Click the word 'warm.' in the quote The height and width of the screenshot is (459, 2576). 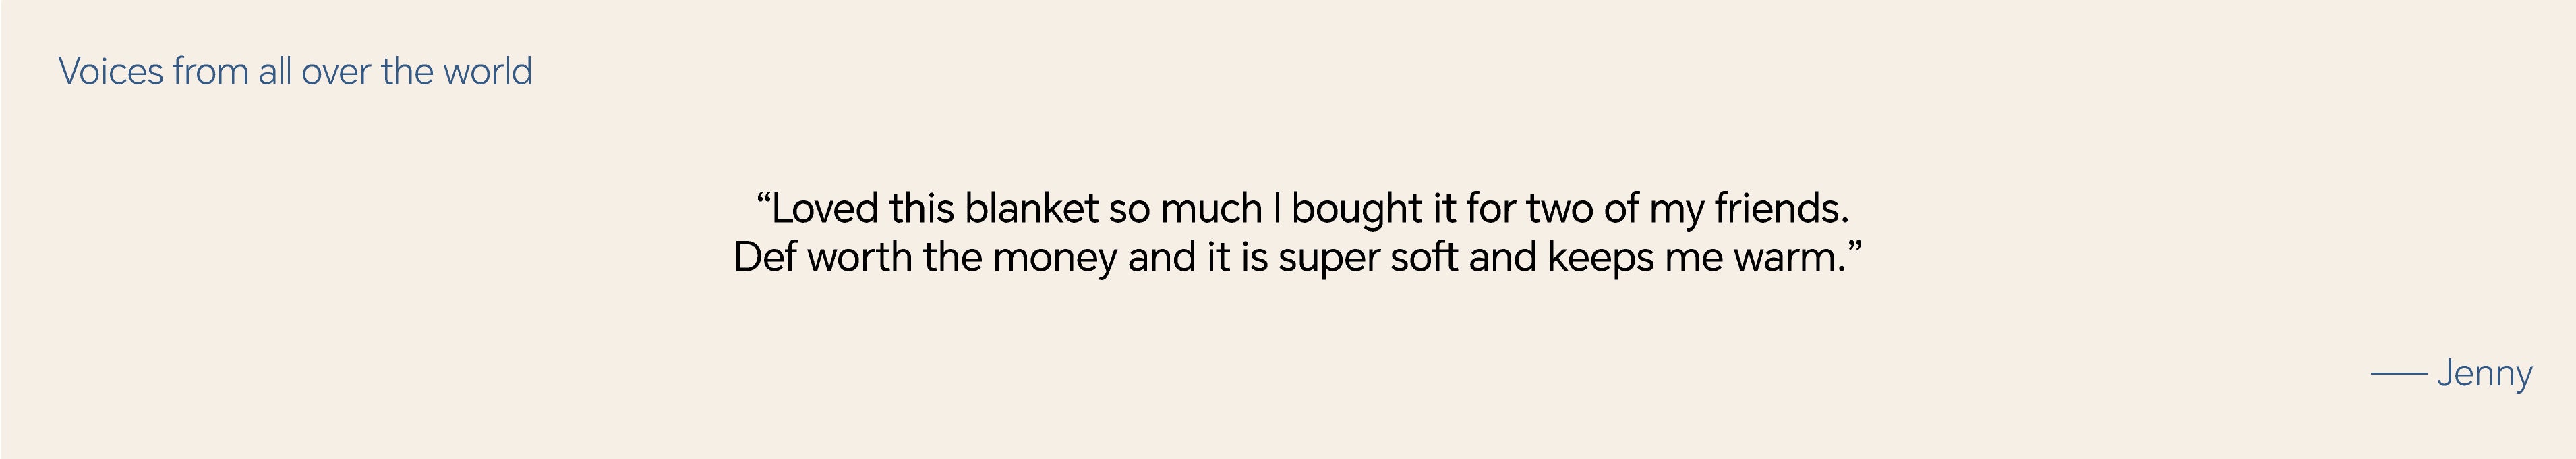(1789, 258)
